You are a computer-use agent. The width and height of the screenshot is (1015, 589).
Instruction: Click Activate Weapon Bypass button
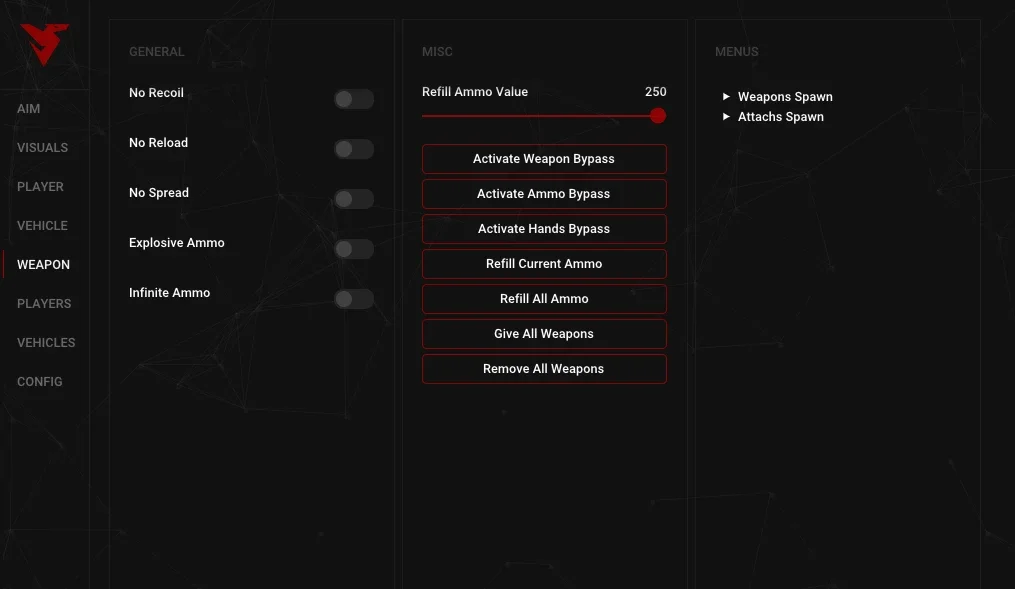coord(544,159)
